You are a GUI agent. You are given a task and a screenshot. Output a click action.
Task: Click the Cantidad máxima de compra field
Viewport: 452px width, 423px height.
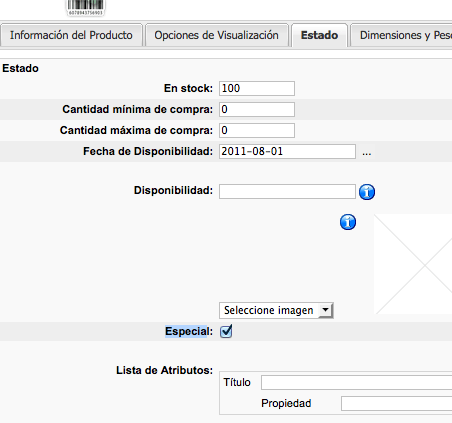point(257,130)
